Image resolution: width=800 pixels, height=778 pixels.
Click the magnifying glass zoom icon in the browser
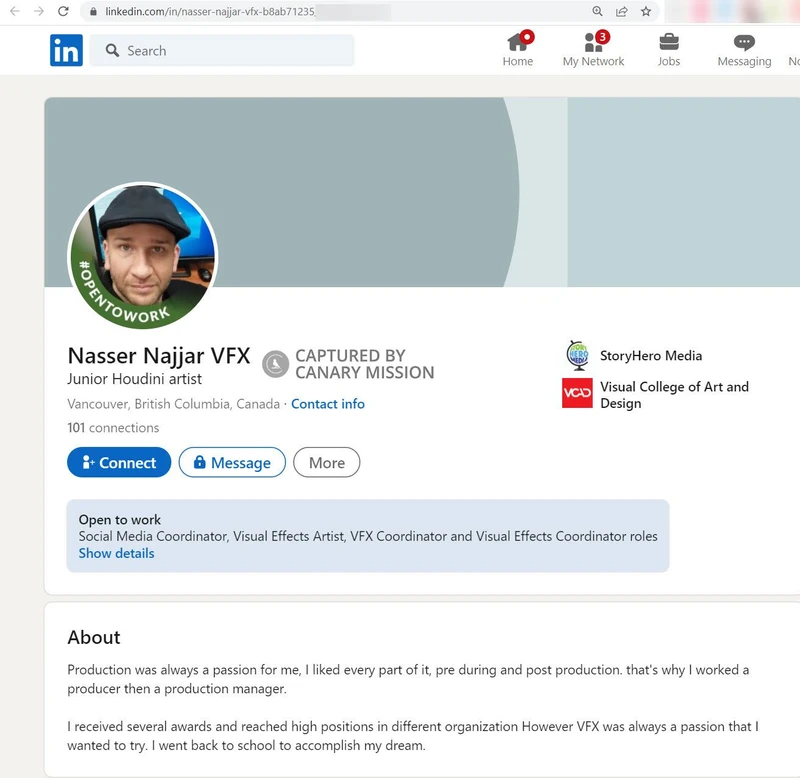(x=597, y=13)
